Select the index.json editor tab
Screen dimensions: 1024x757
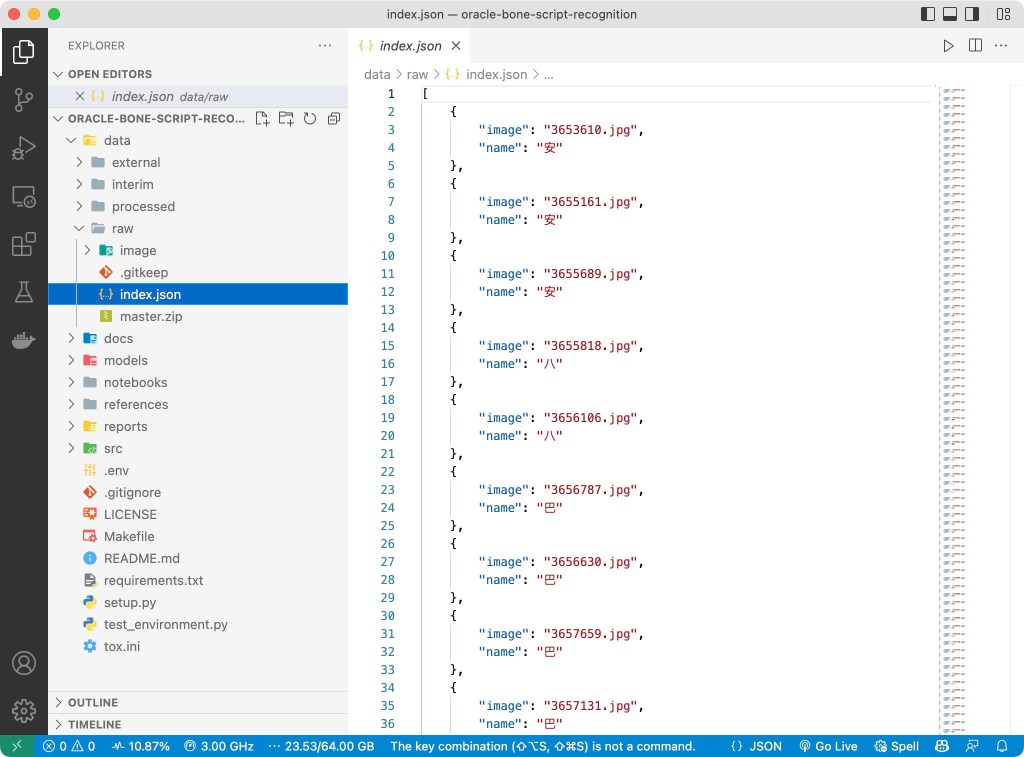click(x=410, y=46)
